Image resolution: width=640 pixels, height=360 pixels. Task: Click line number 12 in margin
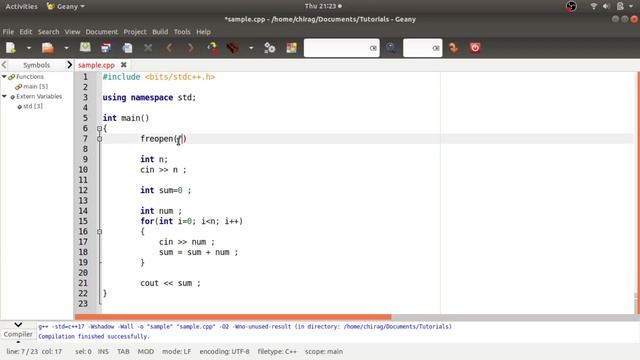(x=83, y=190)
